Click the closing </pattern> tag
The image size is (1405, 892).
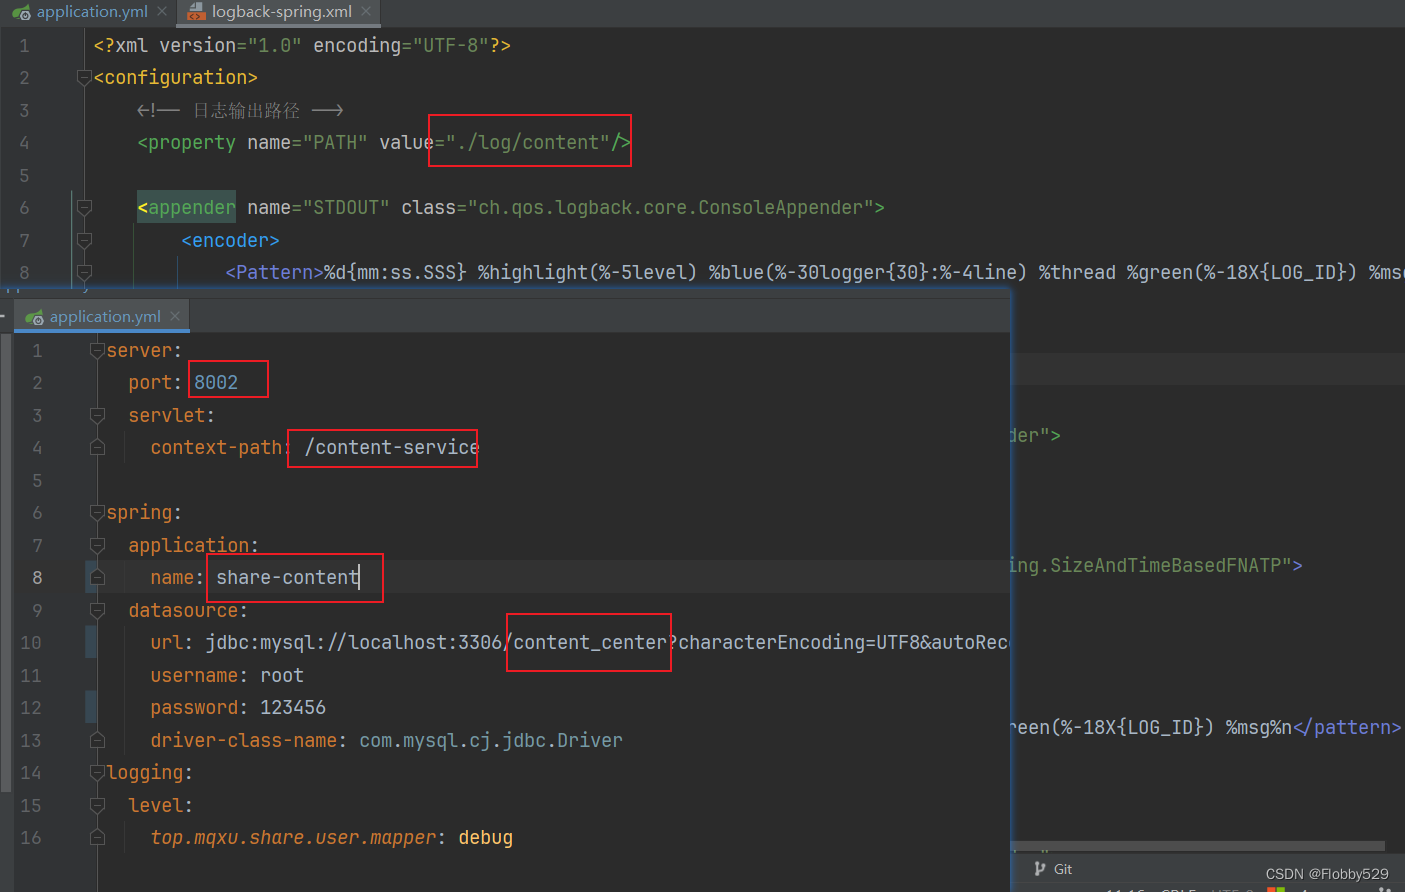[x=1347, y=728]
